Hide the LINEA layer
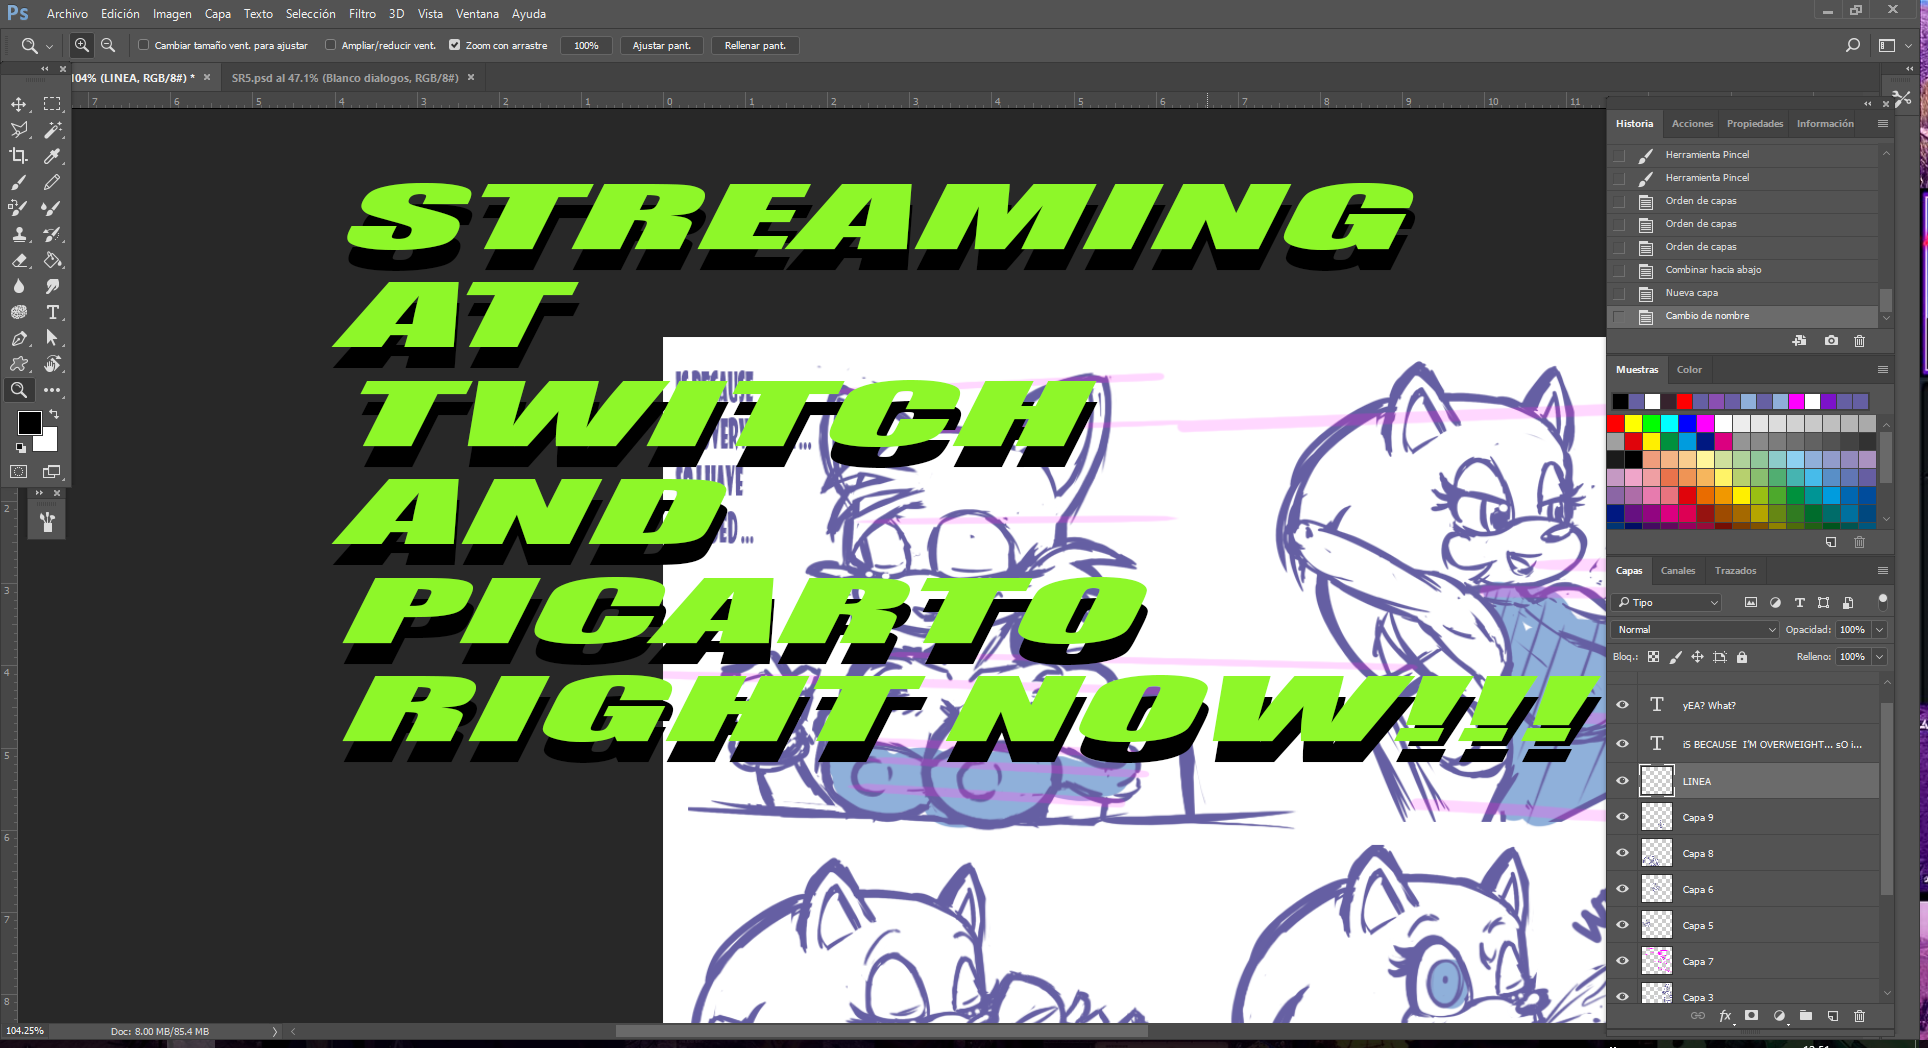The image size is (1928, 1048). [x=1622, y=781]
